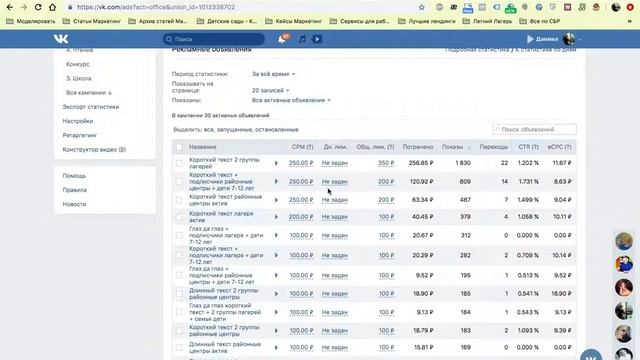Screen dimensions: 640x360
Task: Open '3. Школа' campaign in sidebar
Action: [78, 78]
